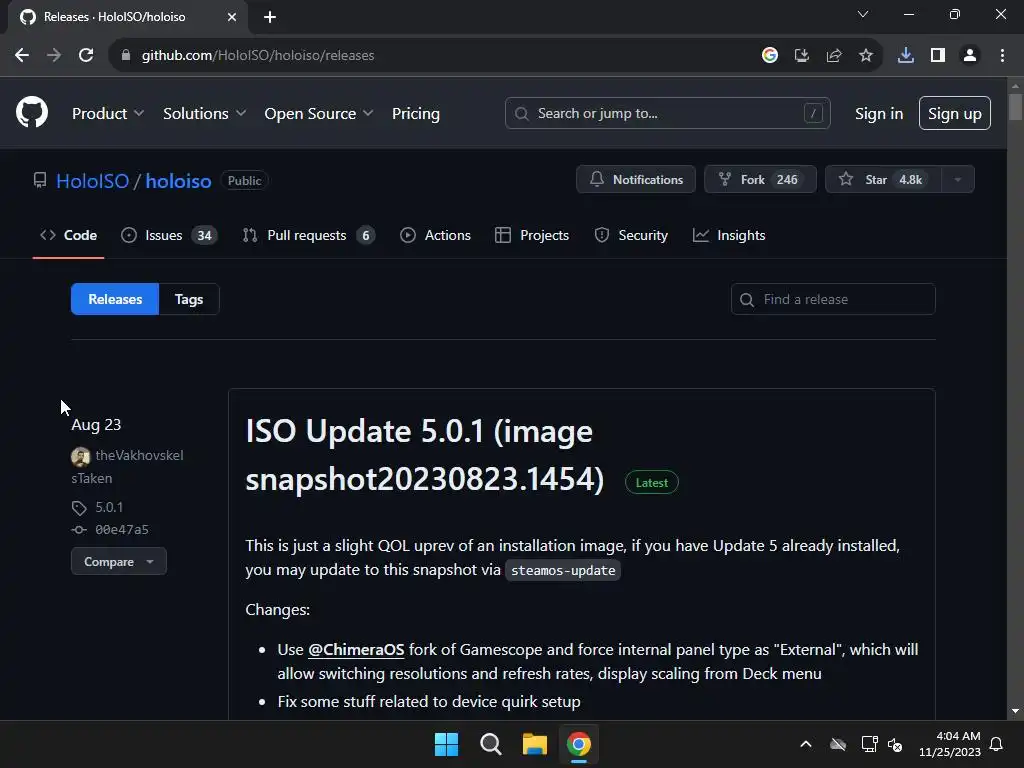Close the Releases HoloISO tab
Viewport: 1024px width, 768px height.
click(232, 17)
